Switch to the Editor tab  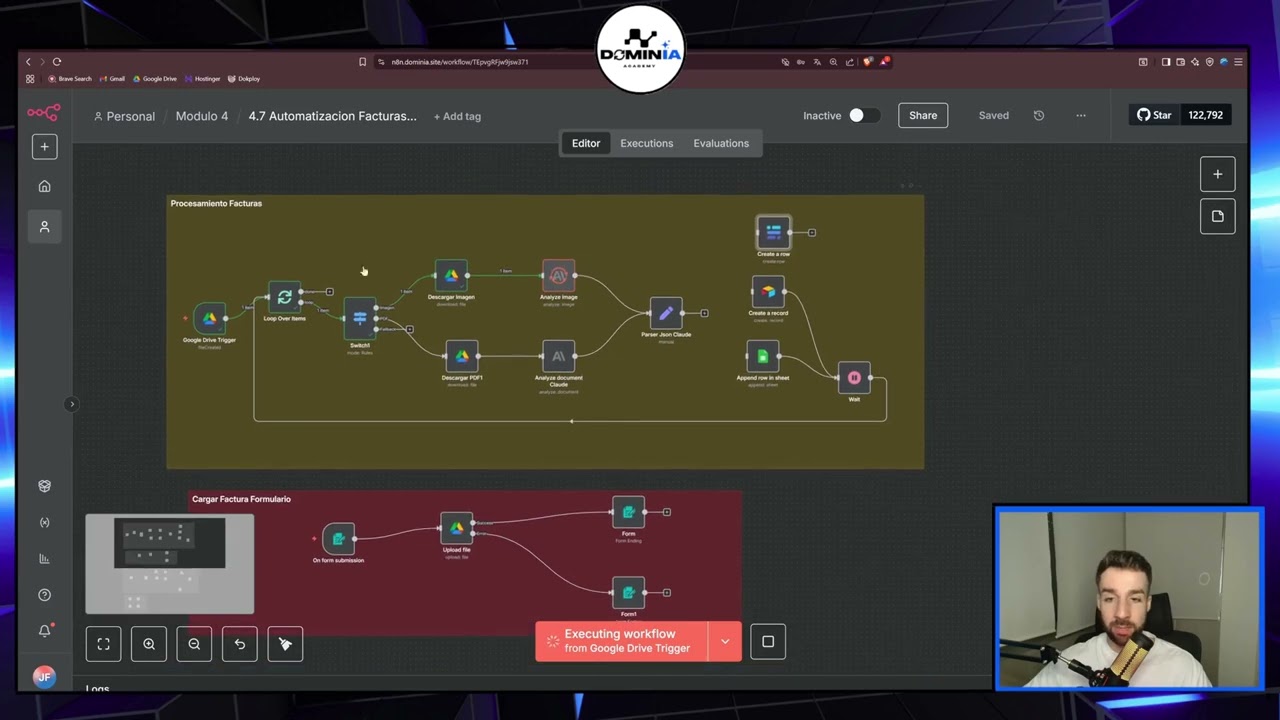pyautogui.click(x=586, y=143)
